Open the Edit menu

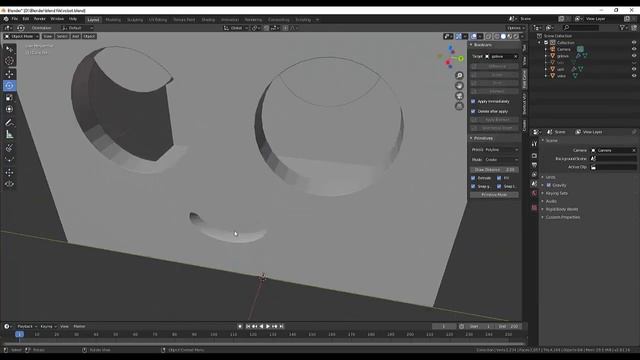click(x=26, y=19)
